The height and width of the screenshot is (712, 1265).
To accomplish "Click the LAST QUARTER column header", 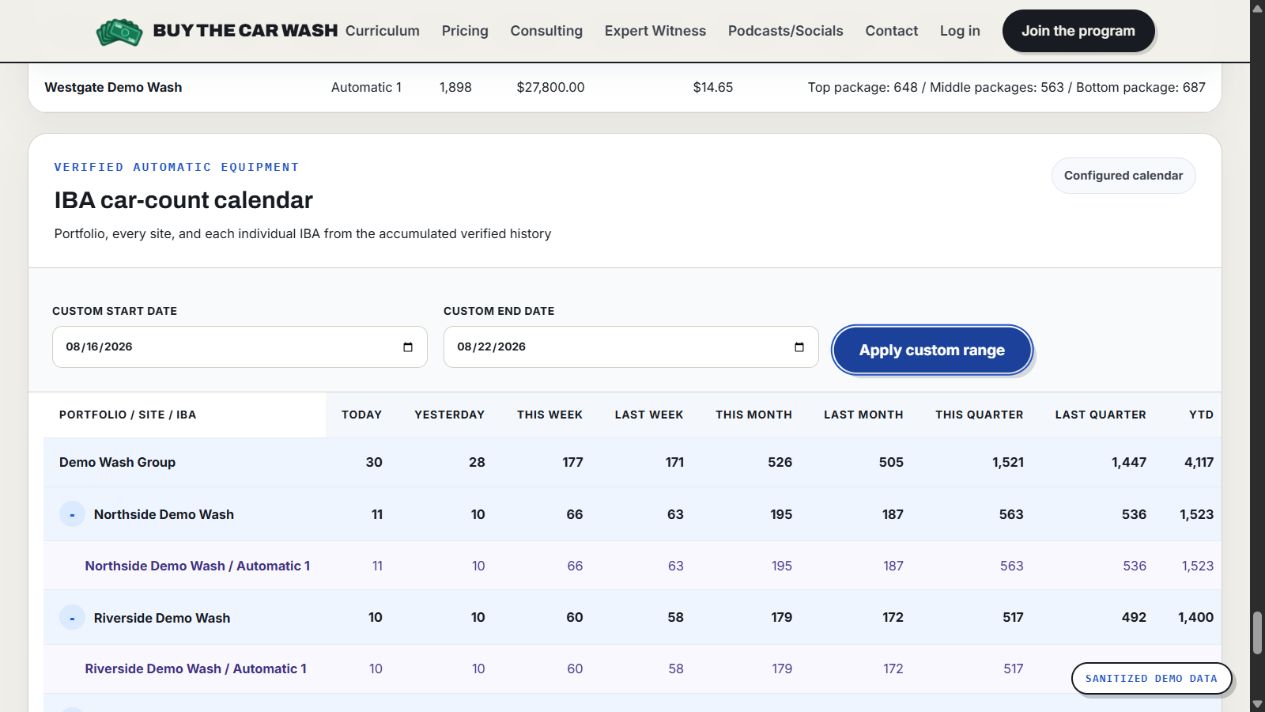I will coord(1101,414).
